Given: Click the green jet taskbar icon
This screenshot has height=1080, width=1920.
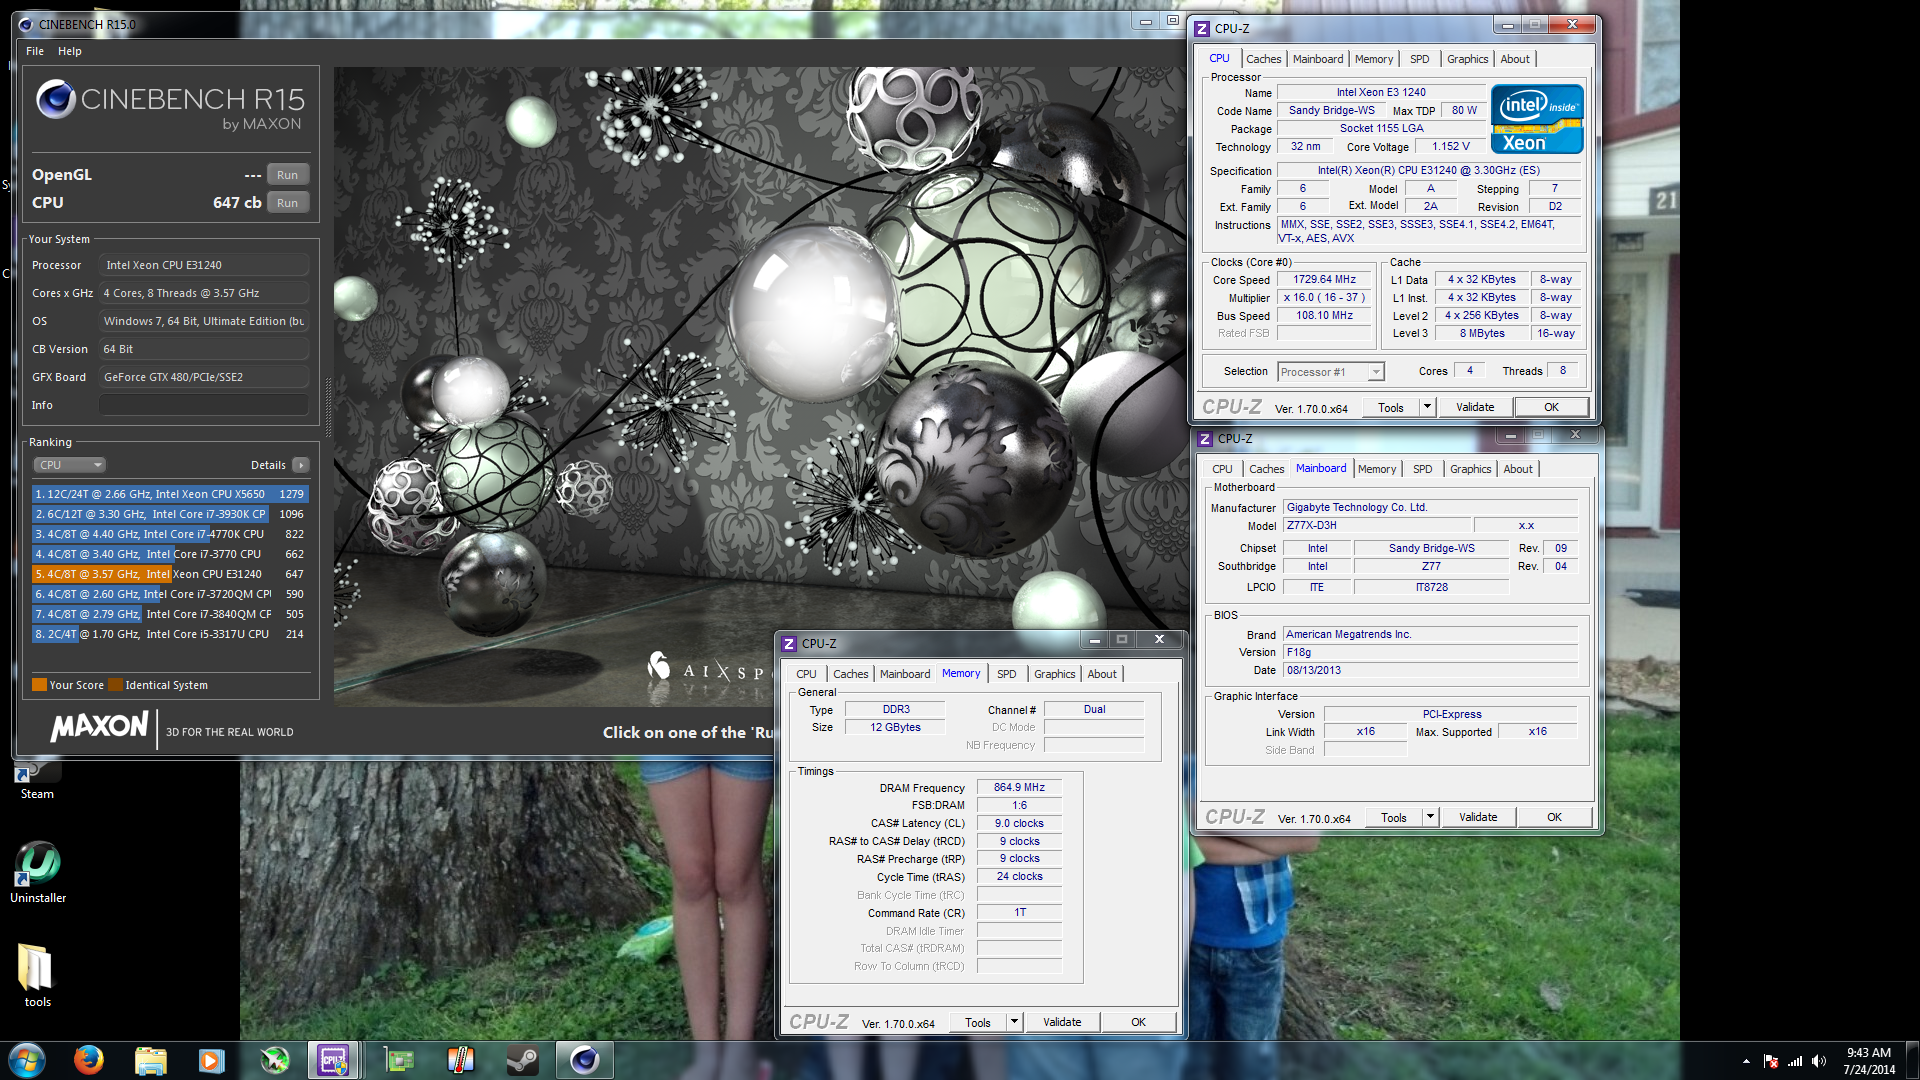Looking at the screenshot, I should click(274, 1060).
